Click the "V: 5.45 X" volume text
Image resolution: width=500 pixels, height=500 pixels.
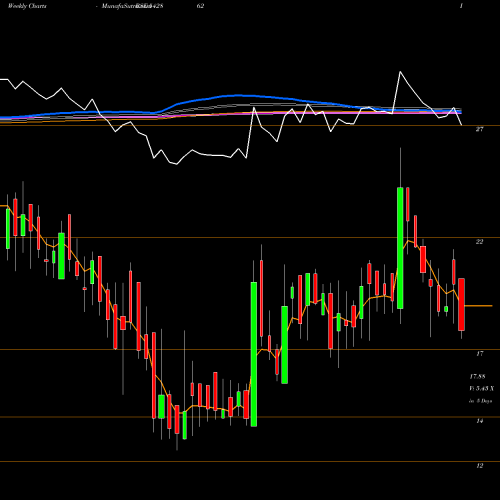482,389
